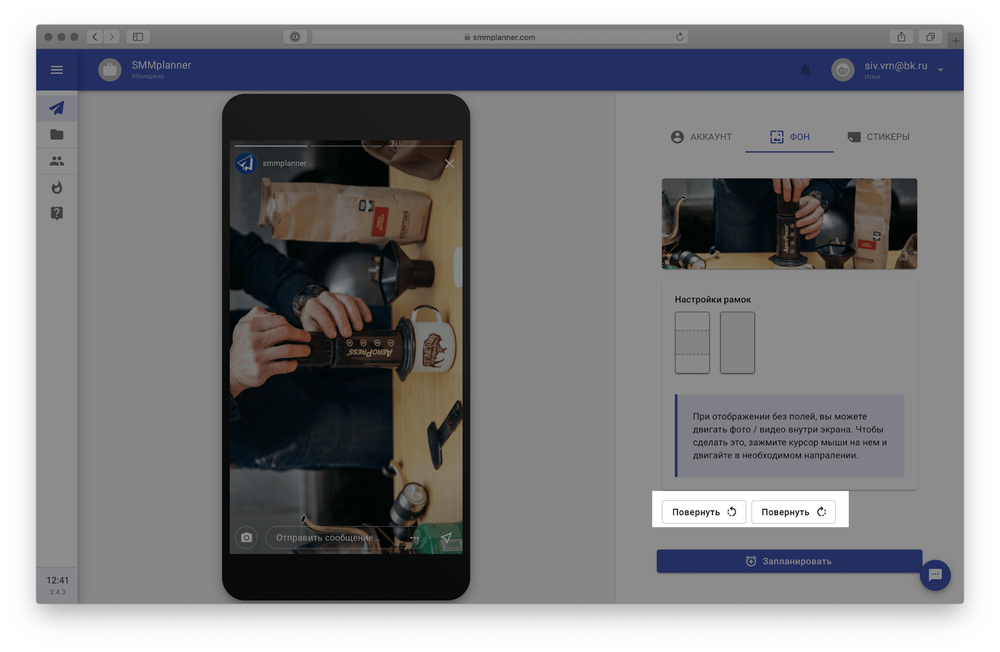
Task: Reload the page with the refresh icon
Action: 680,37
